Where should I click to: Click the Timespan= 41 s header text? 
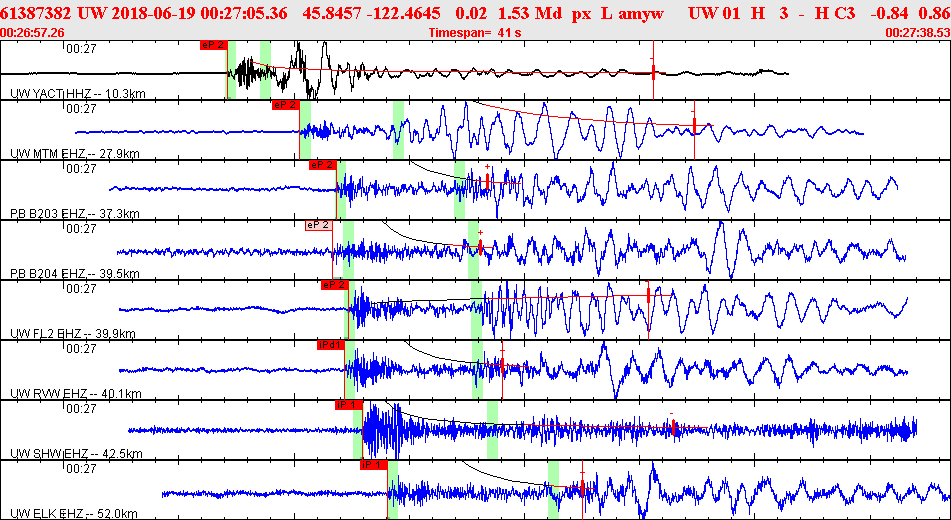tap(475, 33)
